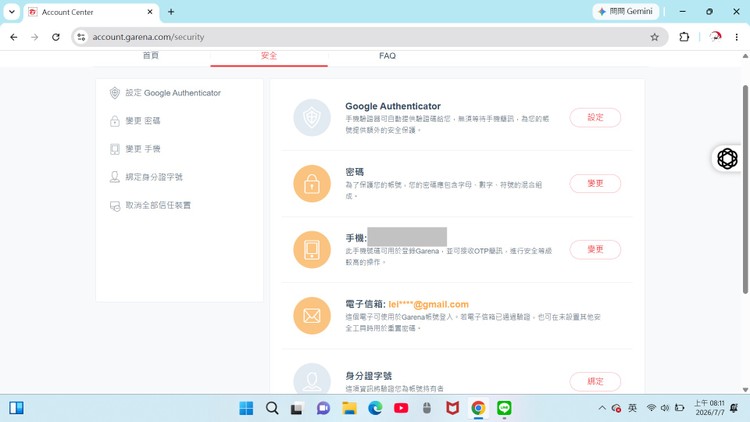Open sidebar 變更 密碼 item
Screen dimensions: 750x422
pos(135,121)
